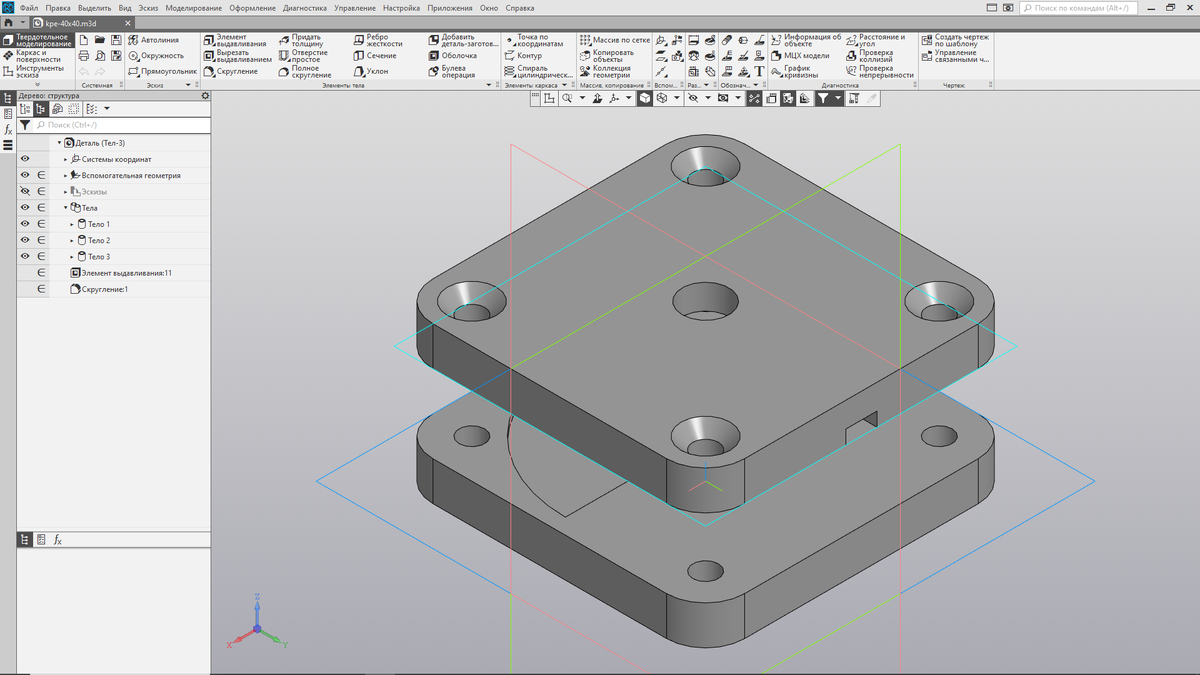The width and height of the screenshot is (1200, 675).
Task: Click Управление связанными чертежами
Action: pyautogui.click(x=955, y=56)
